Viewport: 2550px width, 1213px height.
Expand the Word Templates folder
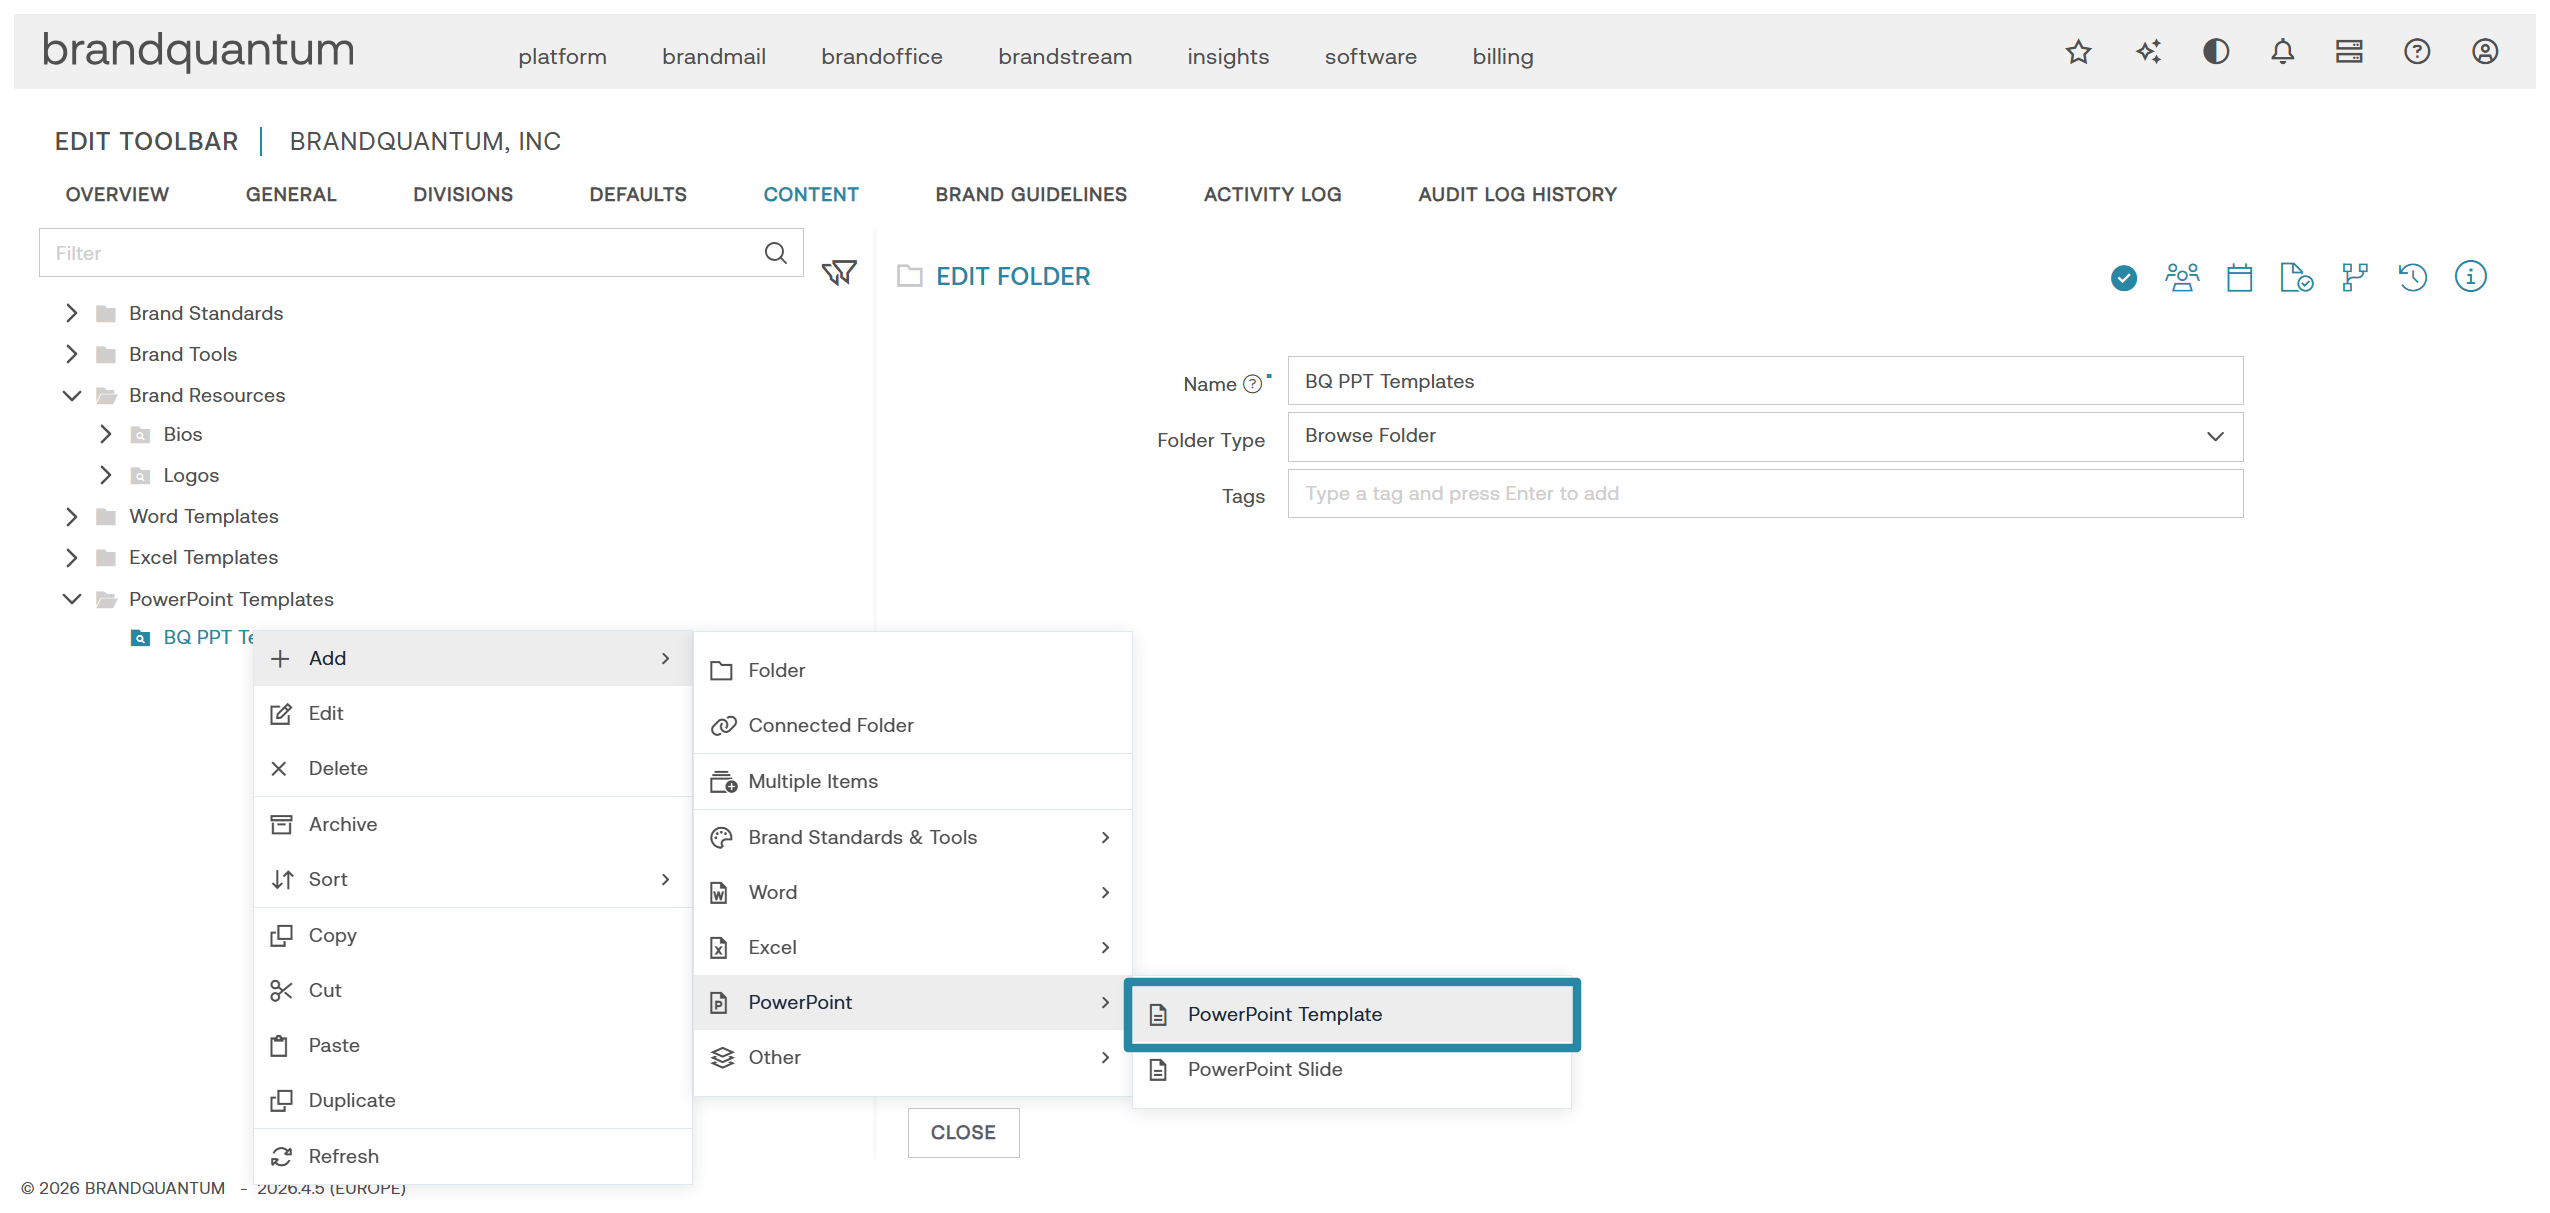[x=71, y=517]
